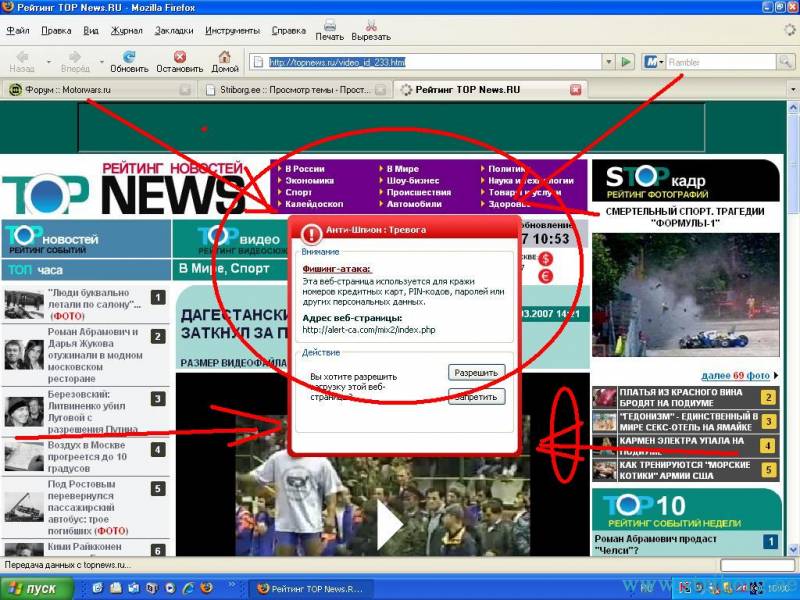Click Разрешить to allow the page

(477, 373)
